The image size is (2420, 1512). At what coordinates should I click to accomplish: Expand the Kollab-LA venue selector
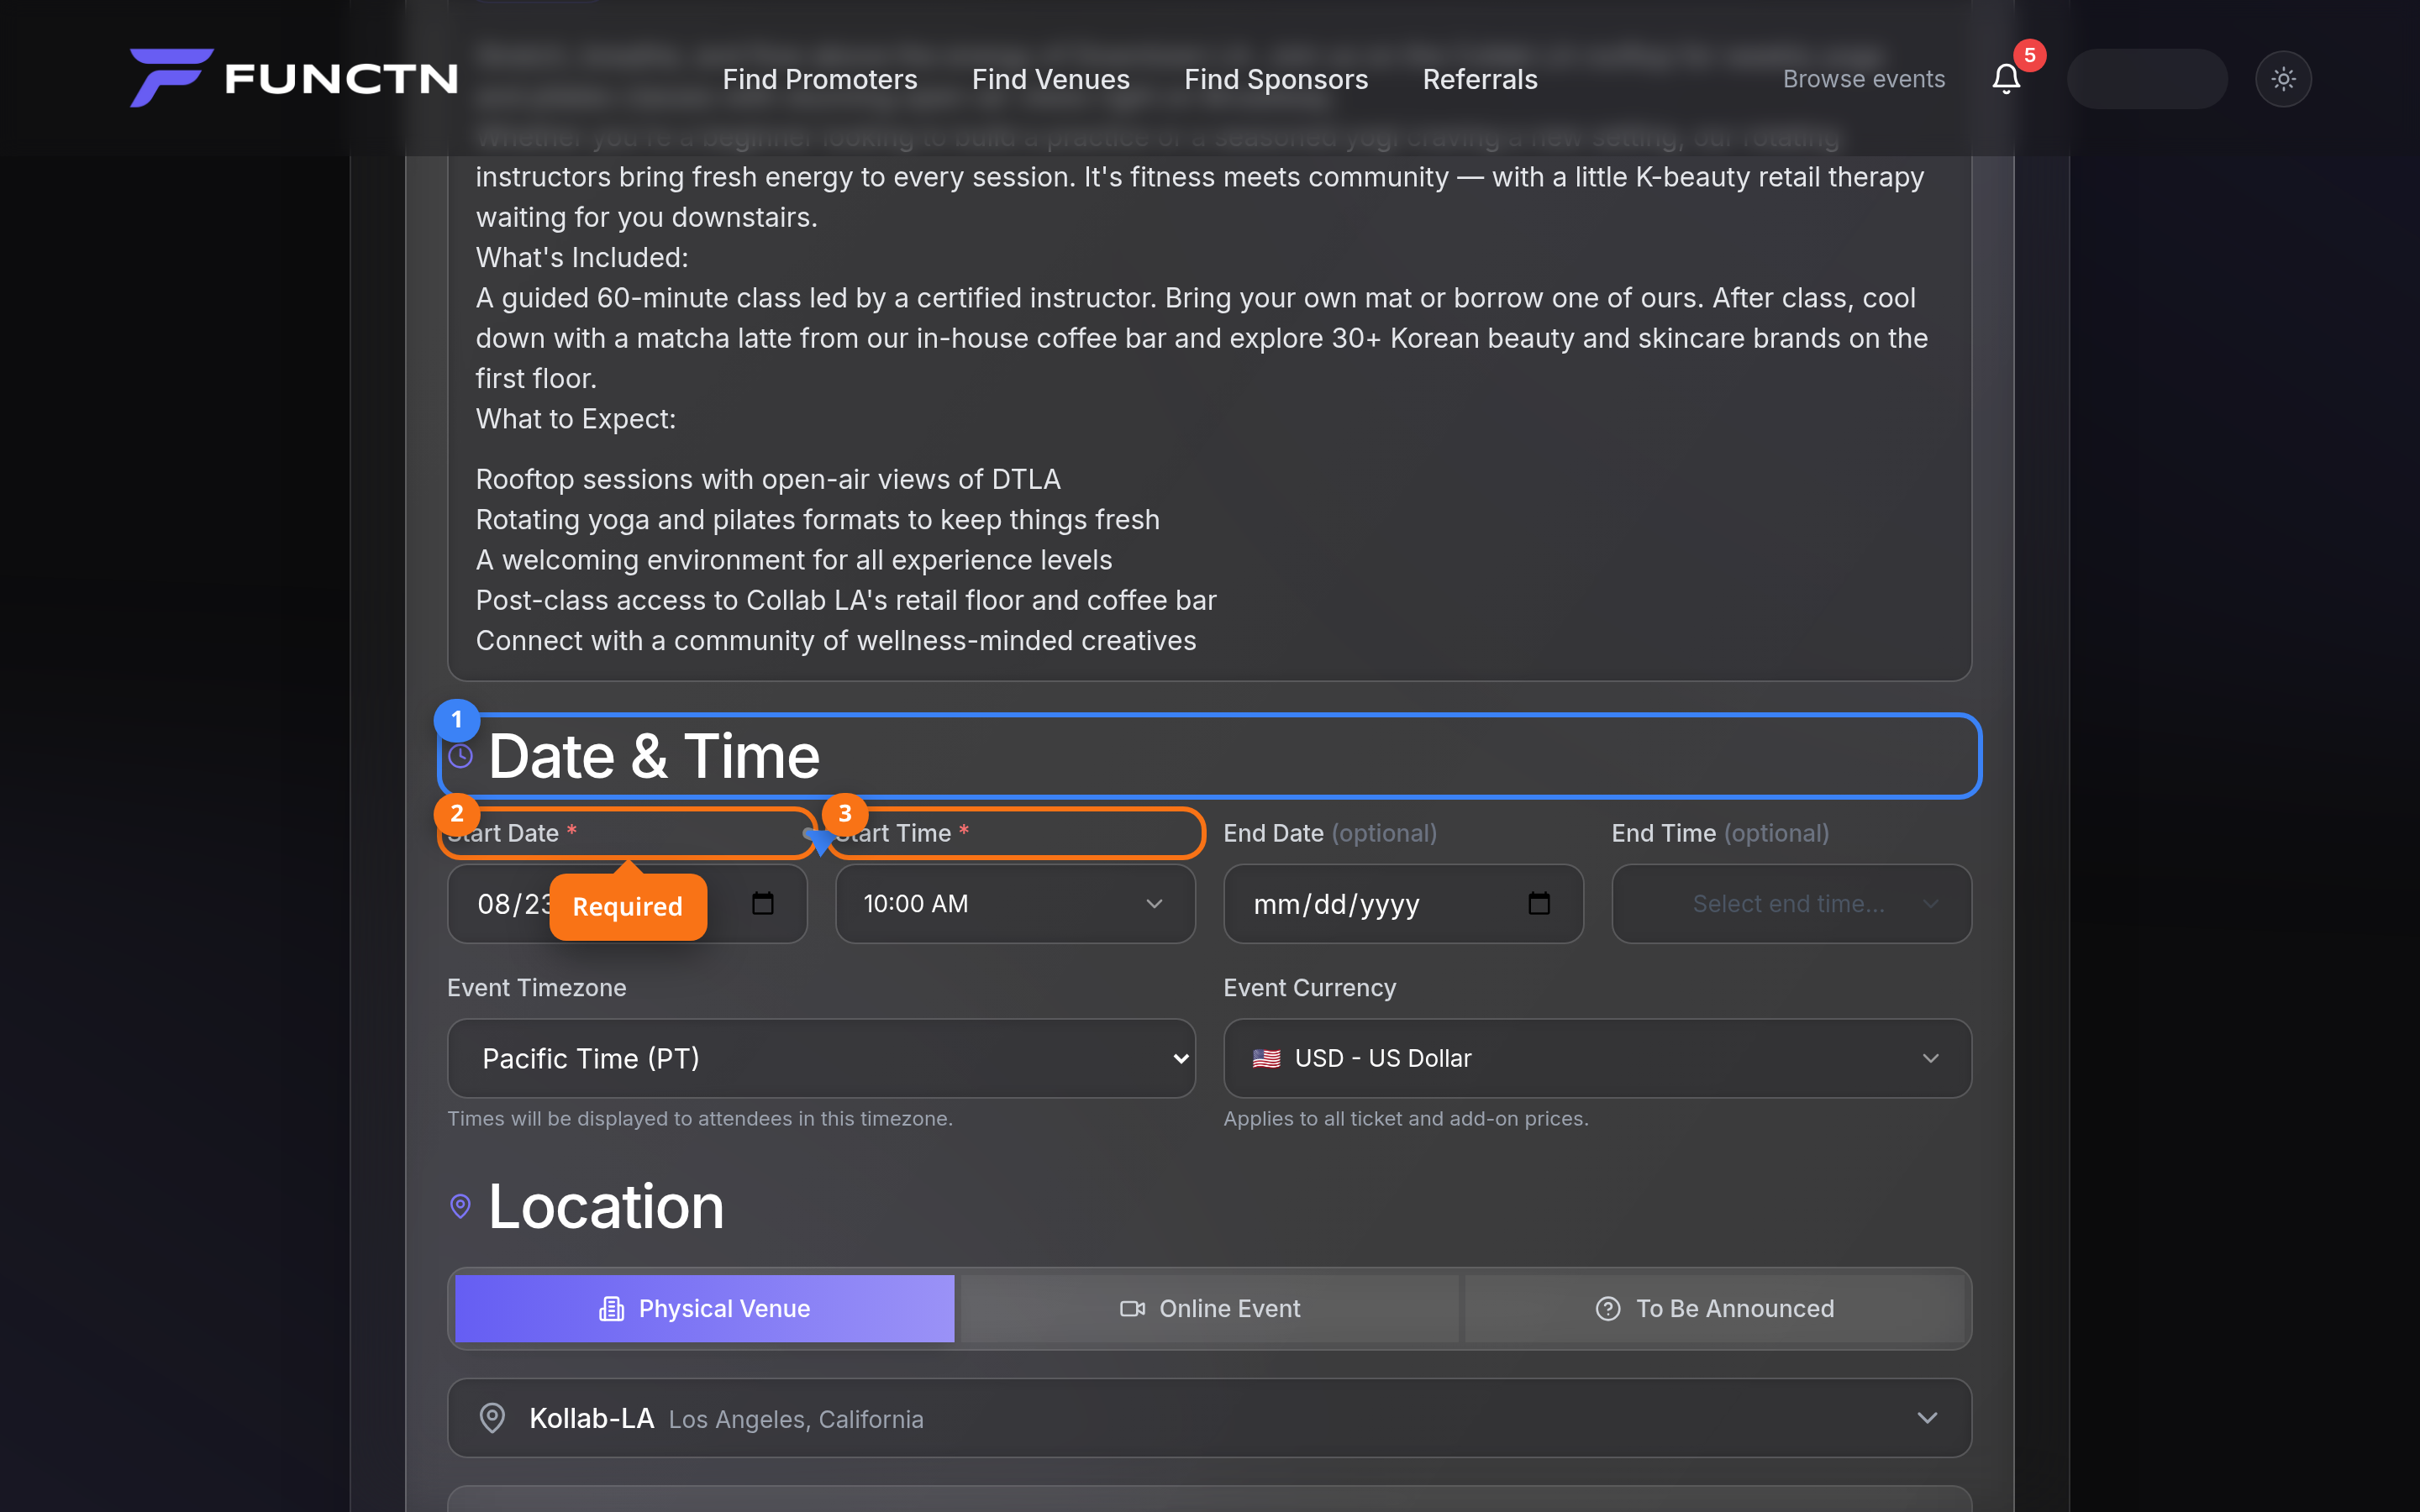coord(1209,1418)
